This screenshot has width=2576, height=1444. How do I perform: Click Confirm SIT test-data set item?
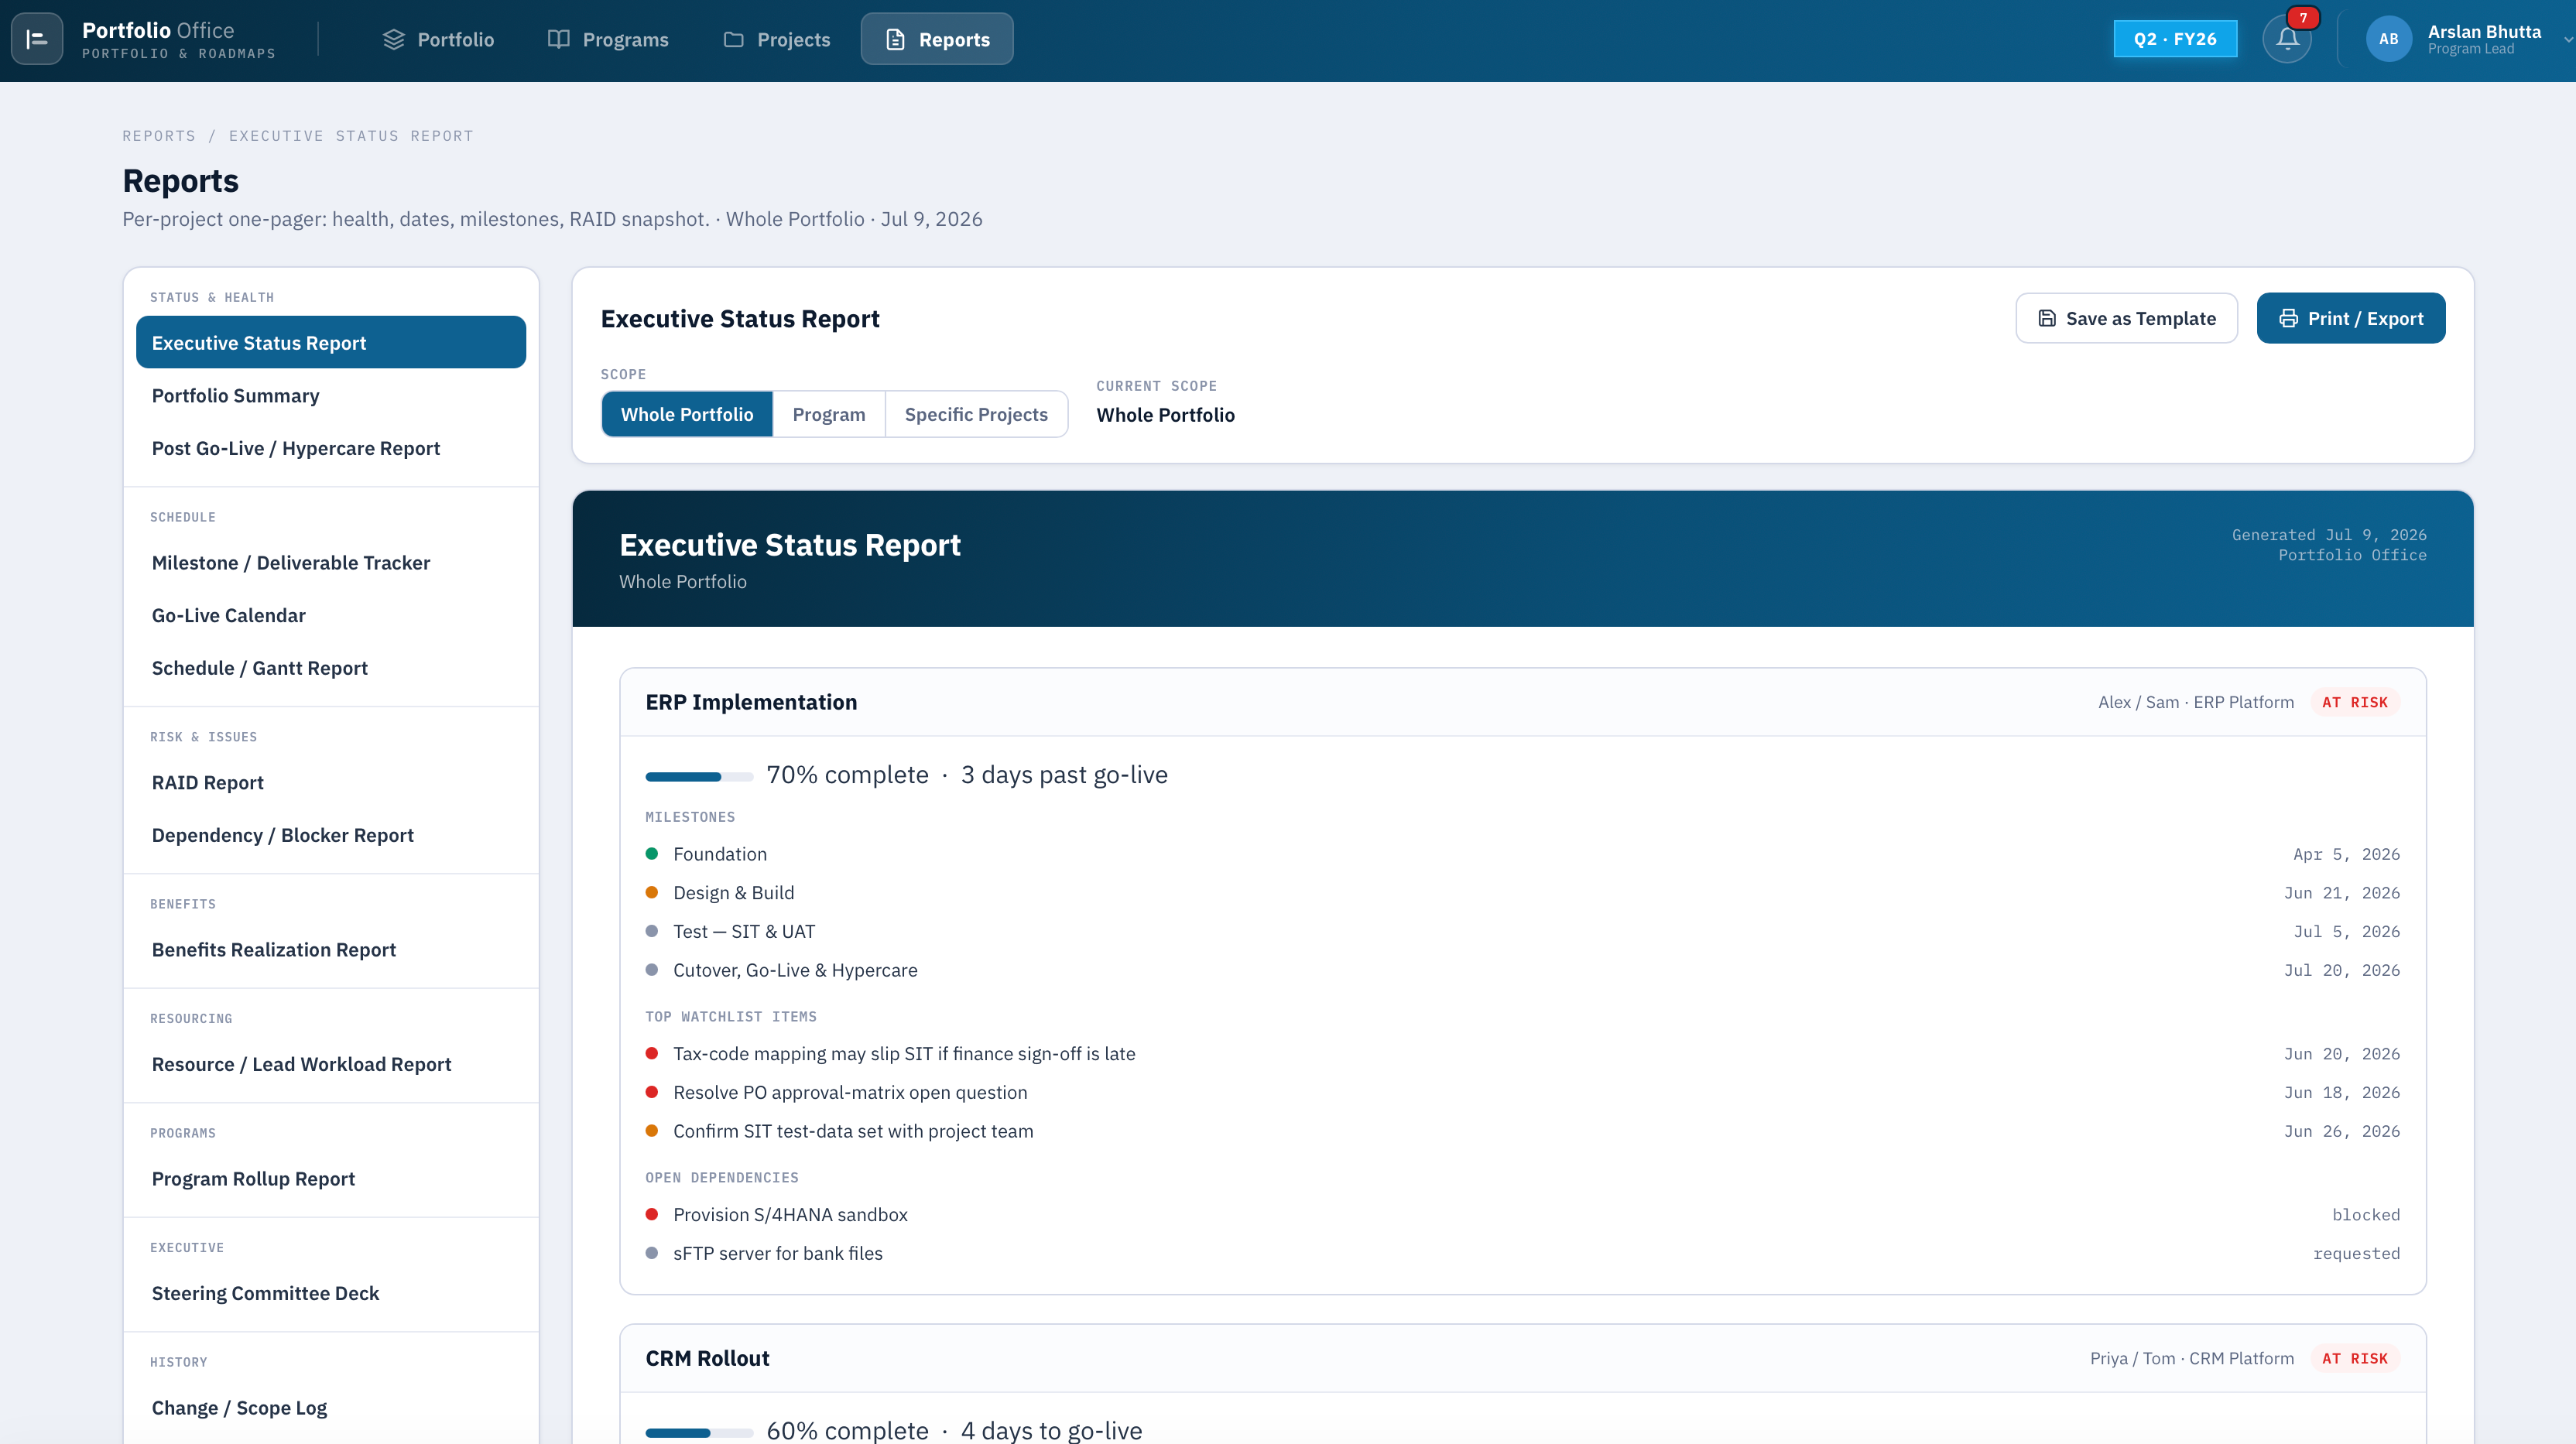(x=1522, y=1131)
